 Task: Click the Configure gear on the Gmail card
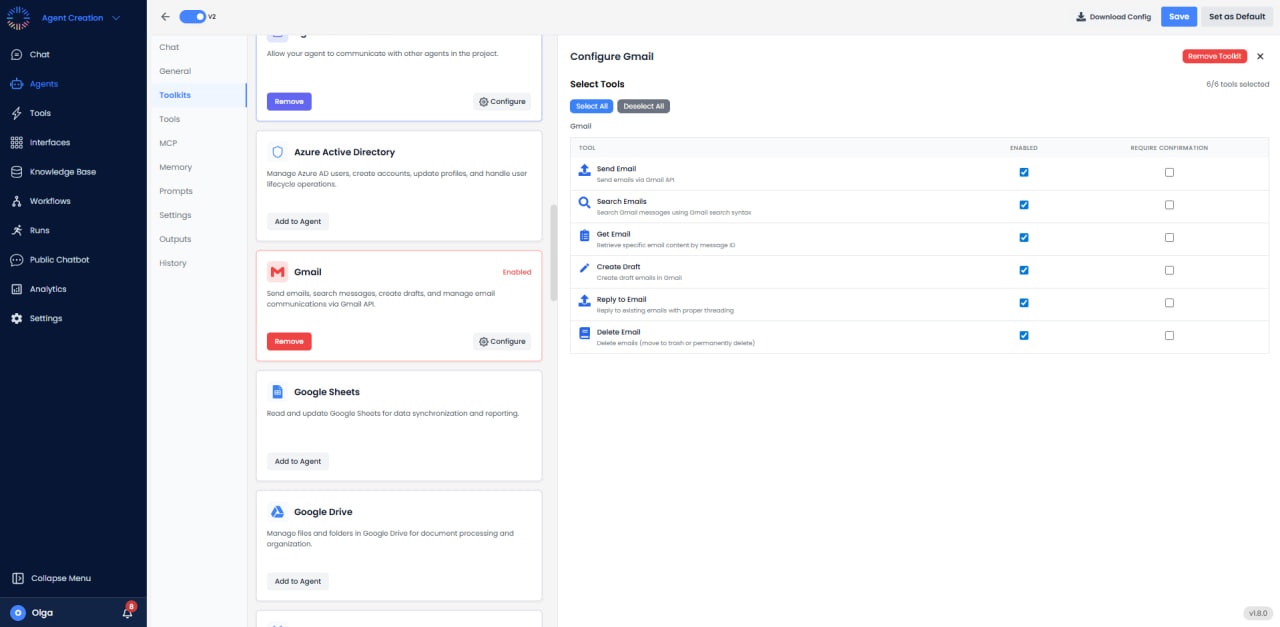click(501, 341)
